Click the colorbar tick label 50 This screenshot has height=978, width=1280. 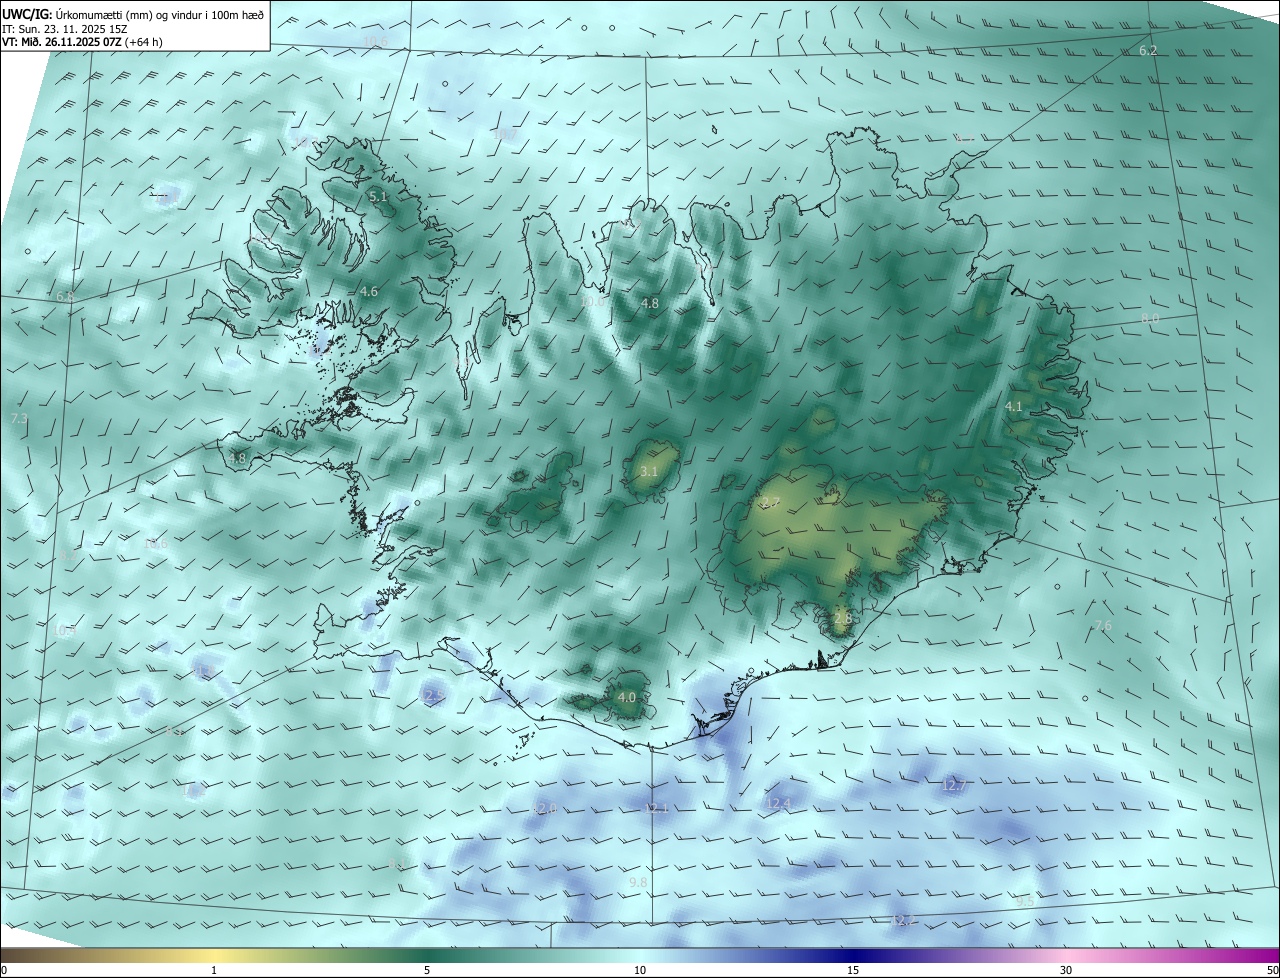tap(1272, 970)
